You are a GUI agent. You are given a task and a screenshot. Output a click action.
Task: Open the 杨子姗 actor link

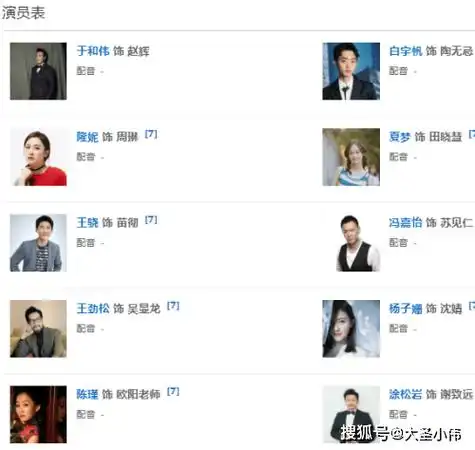point(405,308)
